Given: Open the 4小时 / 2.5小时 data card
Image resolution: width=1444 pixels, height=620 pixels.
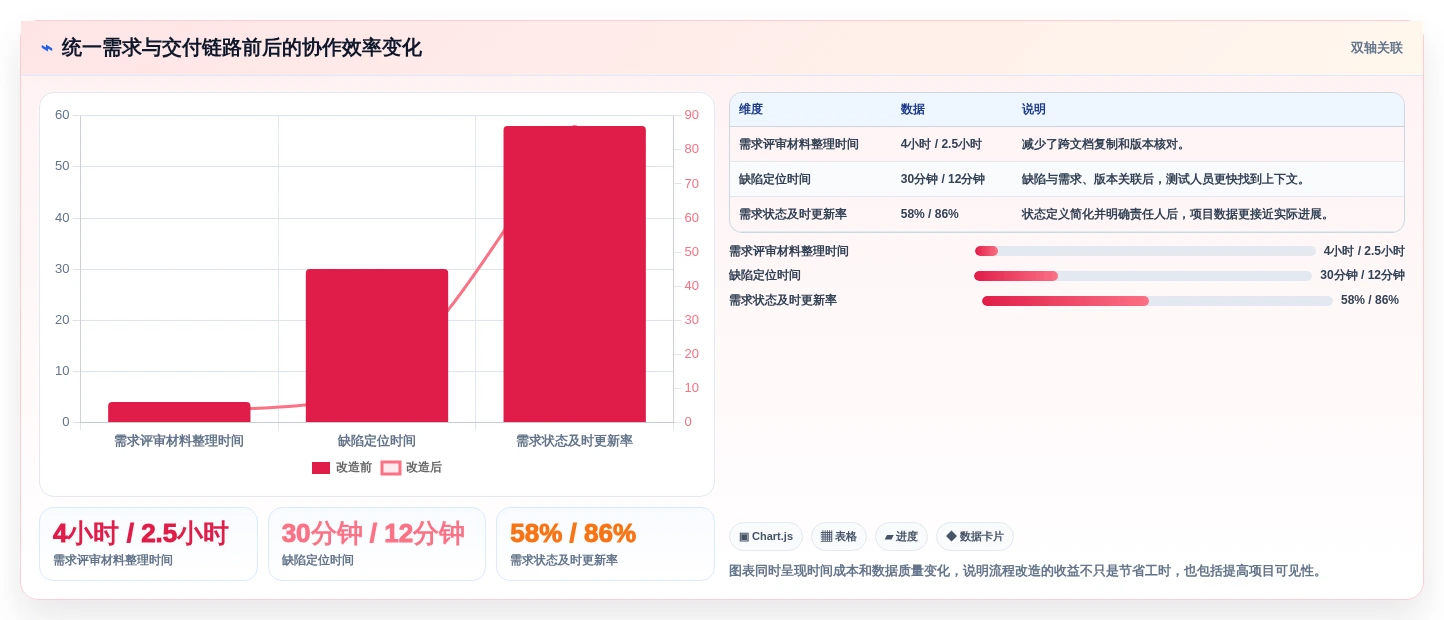Looking at the screenshot, I should 148,544.
